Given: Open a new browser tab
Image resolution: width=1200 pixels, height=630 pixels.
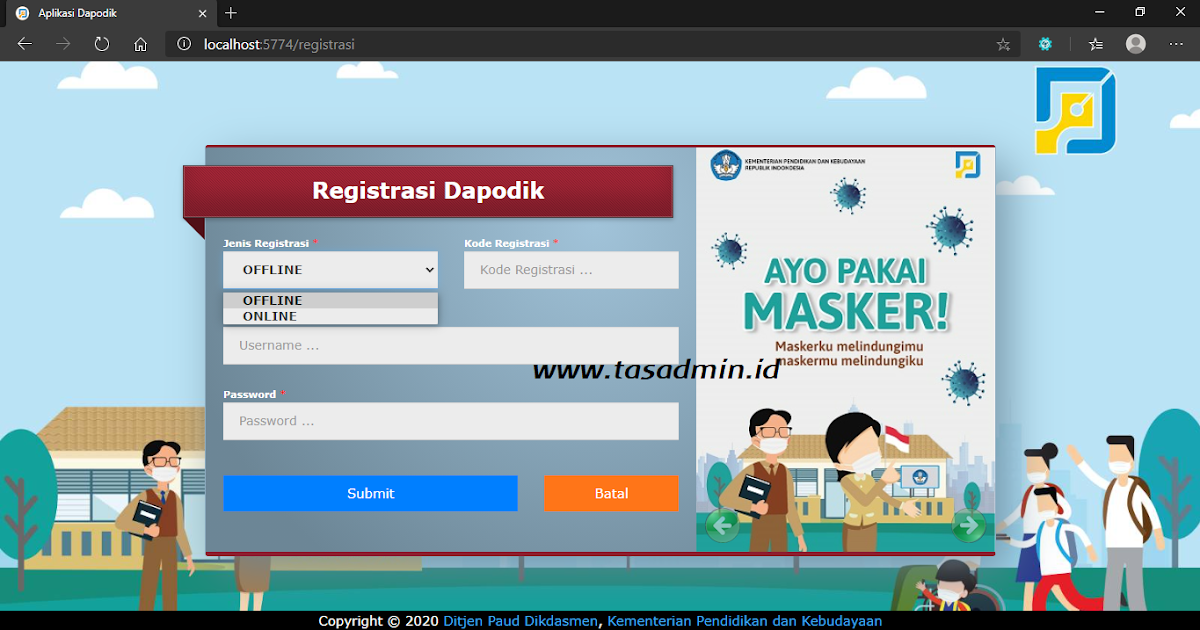Looking at the screenshot, I should pyautogui.click(x=231, y=13).
